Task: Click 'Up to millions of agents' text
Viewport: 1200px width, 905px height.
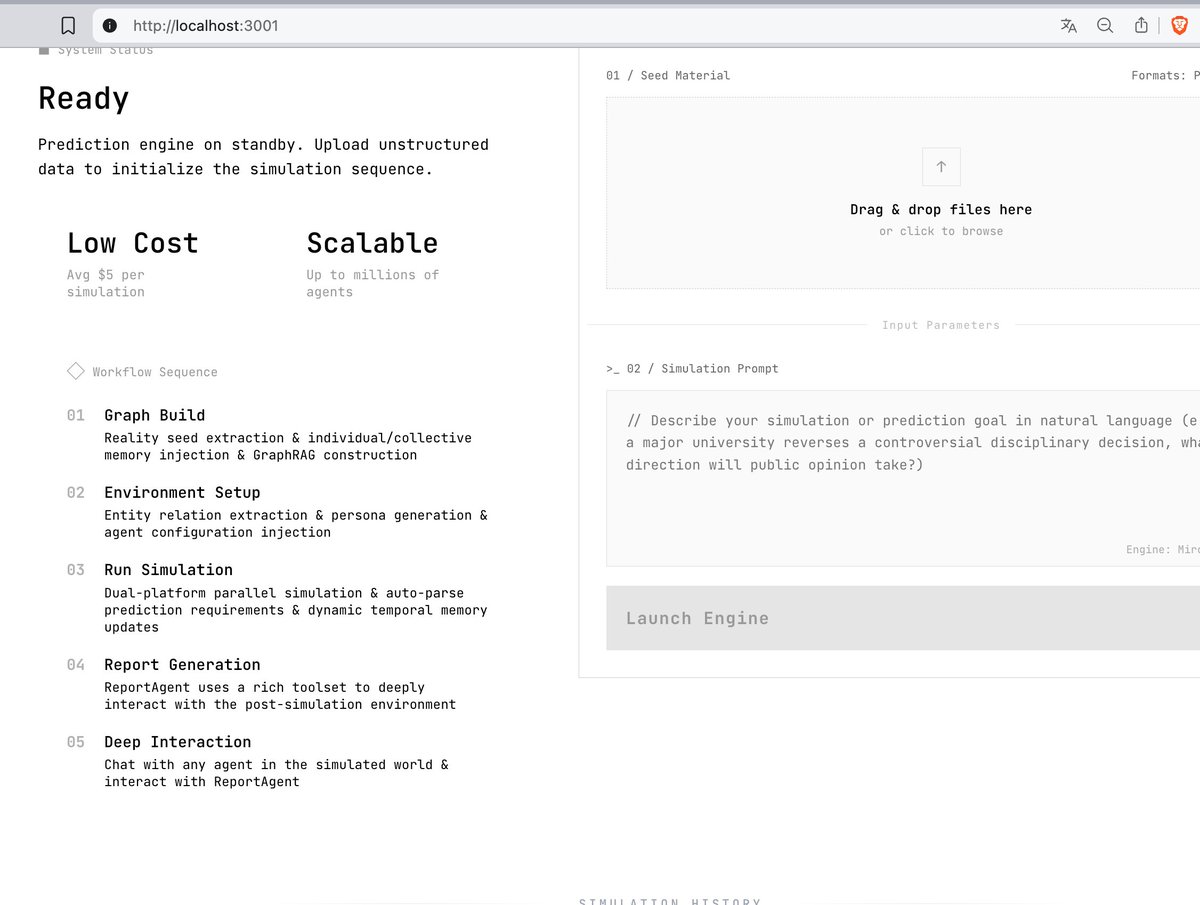Action: coord(373,283)
